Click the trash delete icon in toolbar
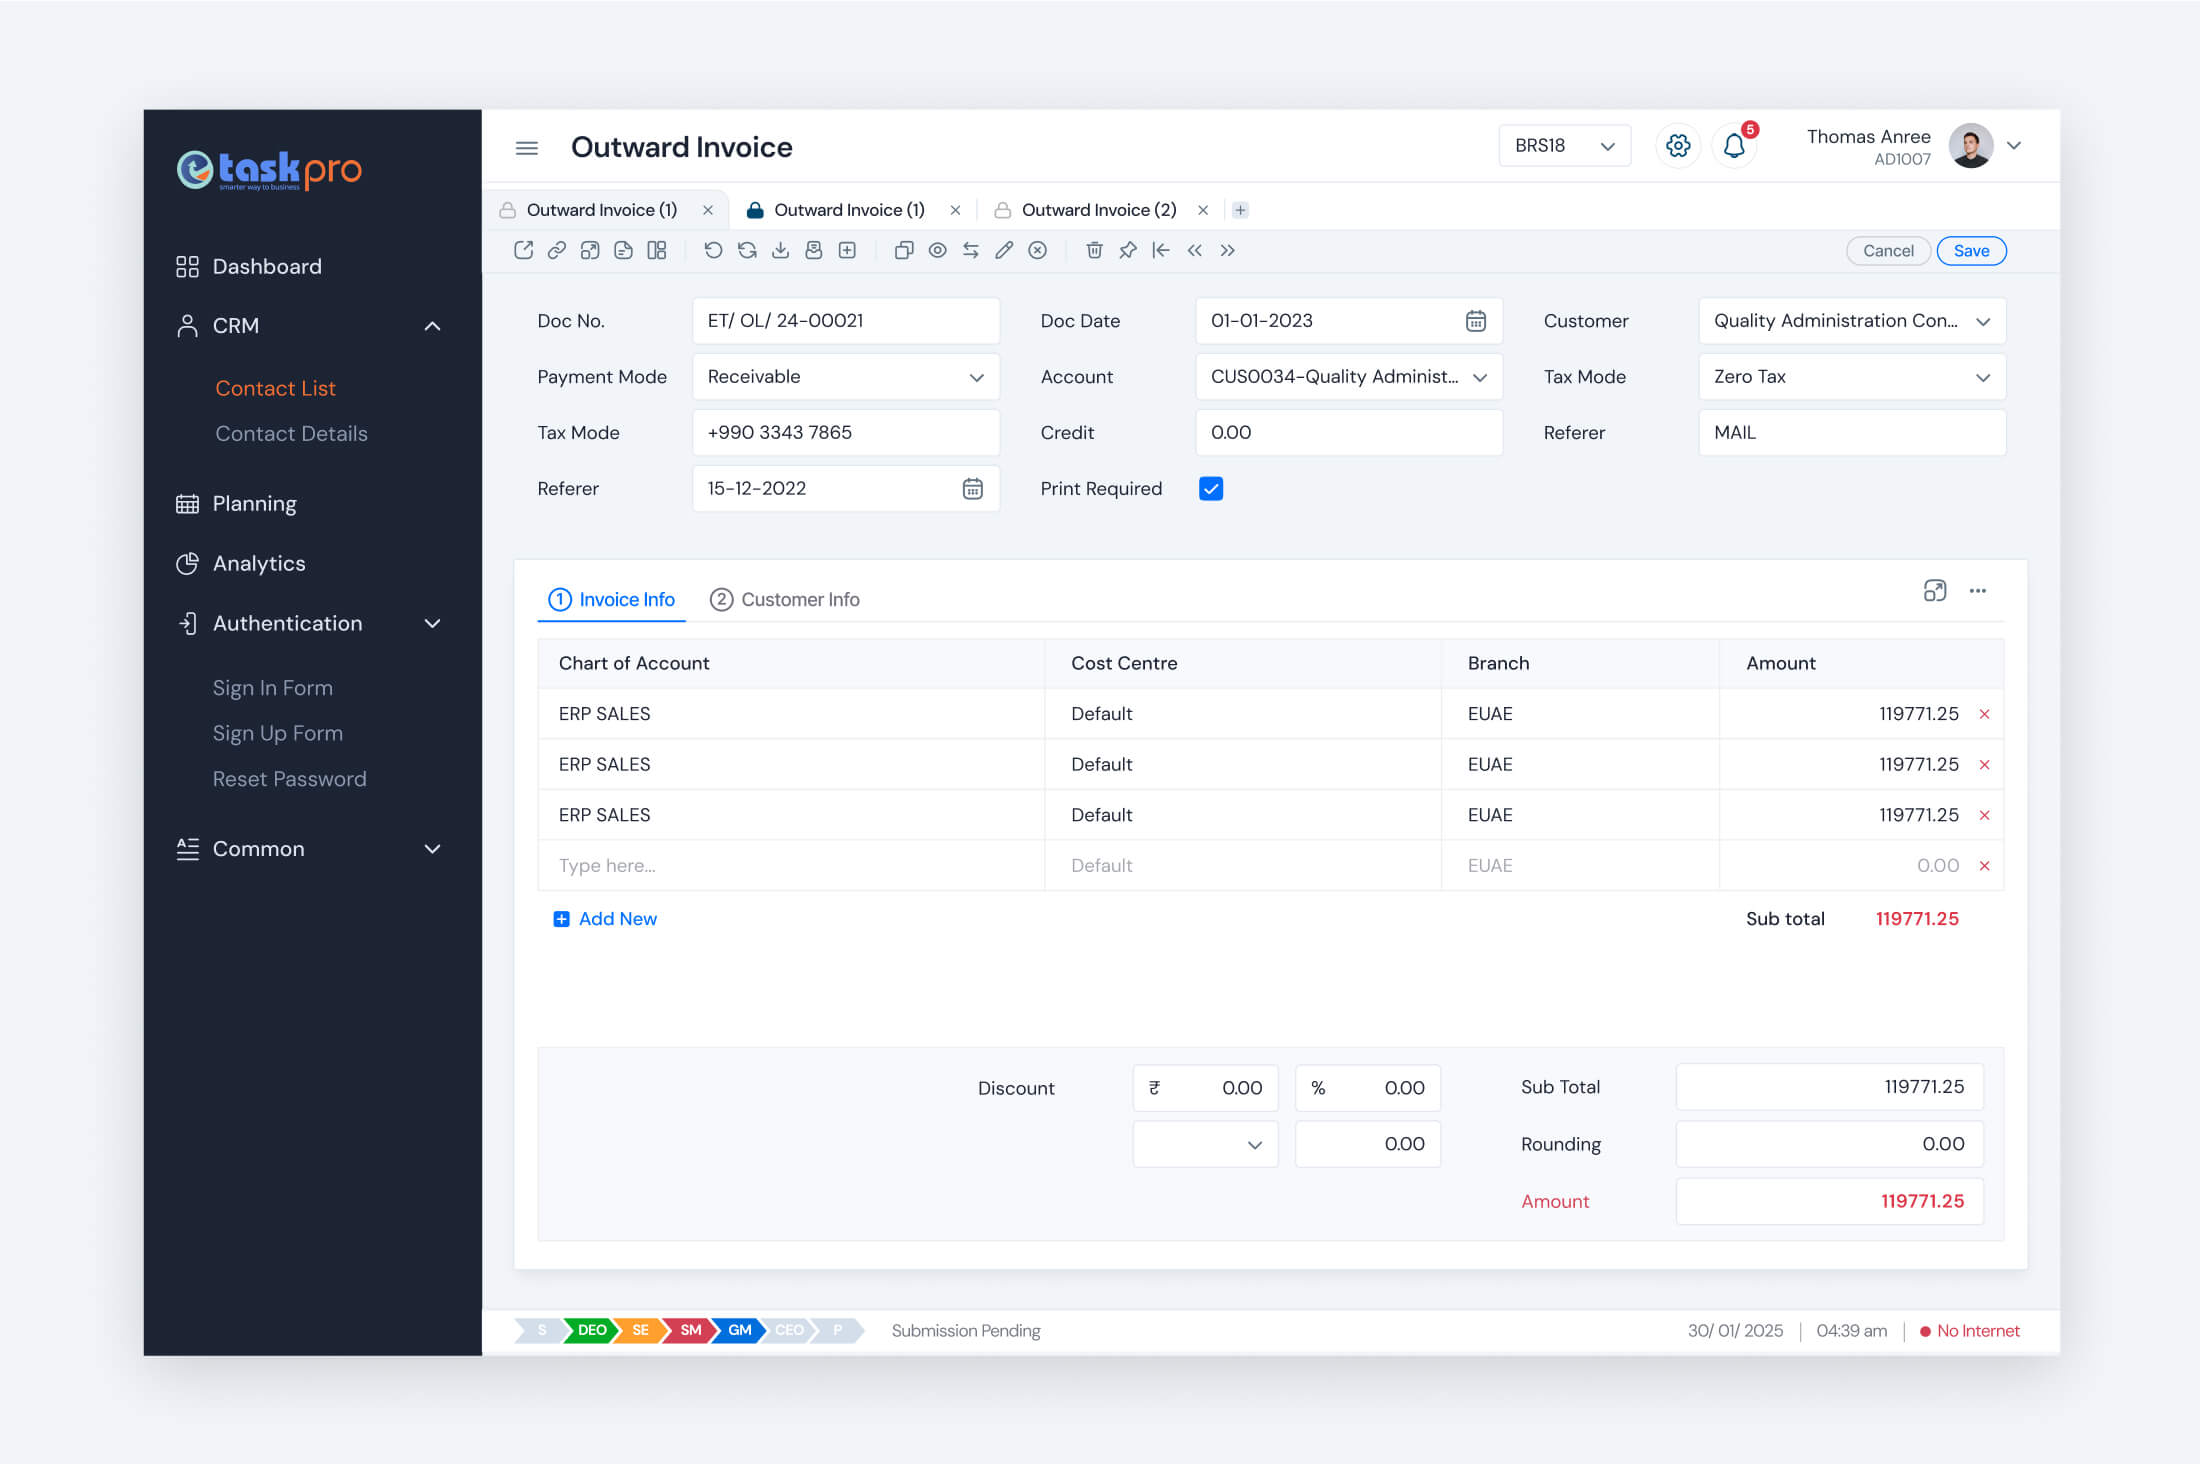2201x1464 pixels. [x=1094, y=250]
